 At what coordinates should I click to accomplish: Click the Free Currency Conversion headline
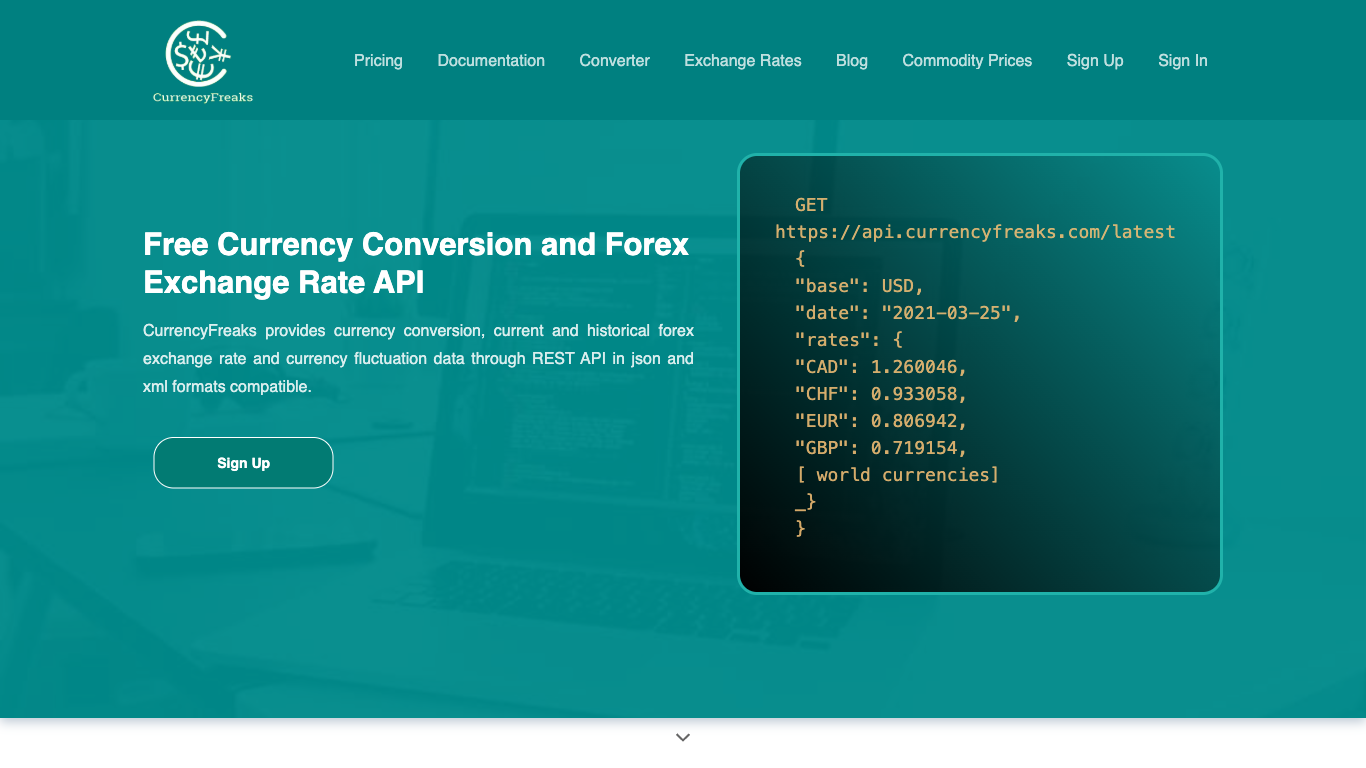(x=416, y=263)
